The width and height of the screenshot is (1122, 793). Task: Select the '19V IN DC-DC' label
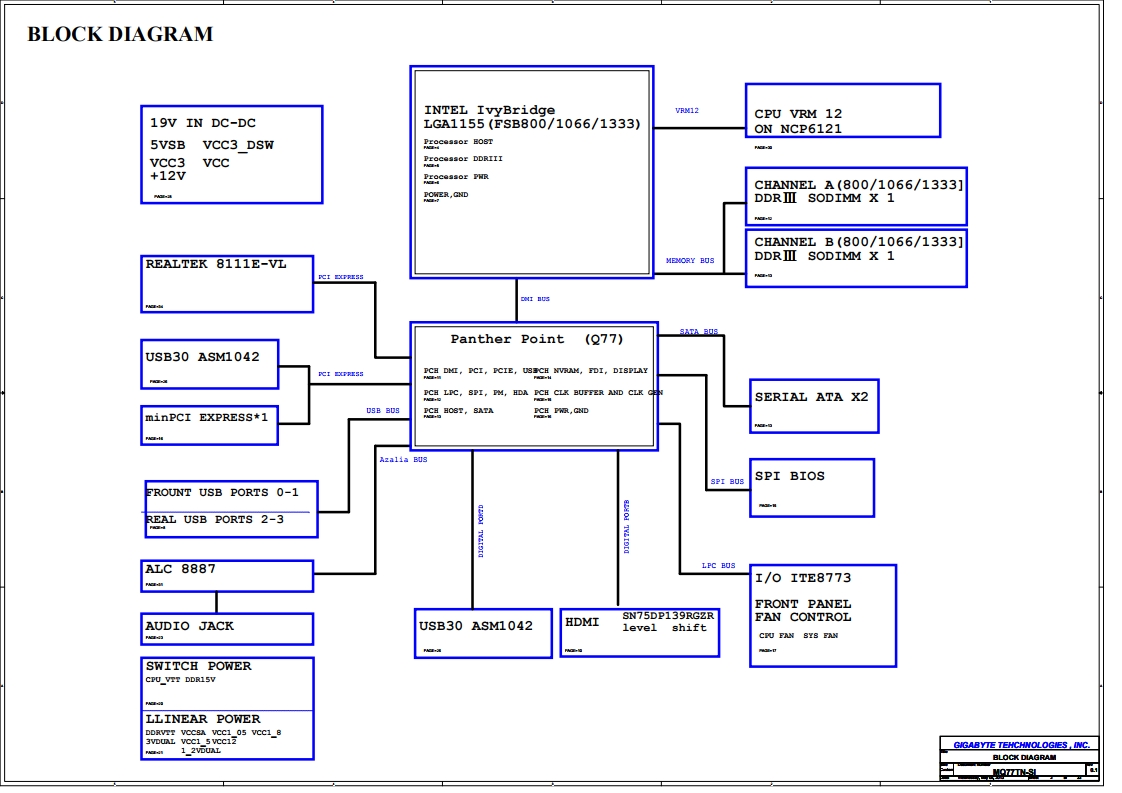click(203, 123)
